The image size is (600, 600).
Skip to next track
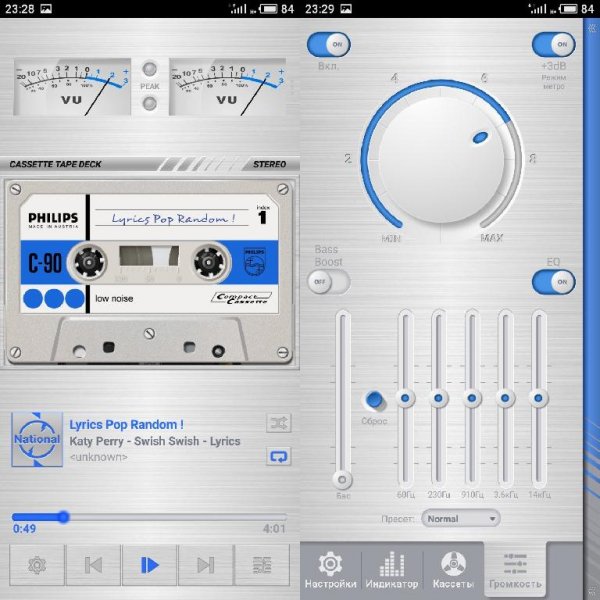click(x=205, y=565)
